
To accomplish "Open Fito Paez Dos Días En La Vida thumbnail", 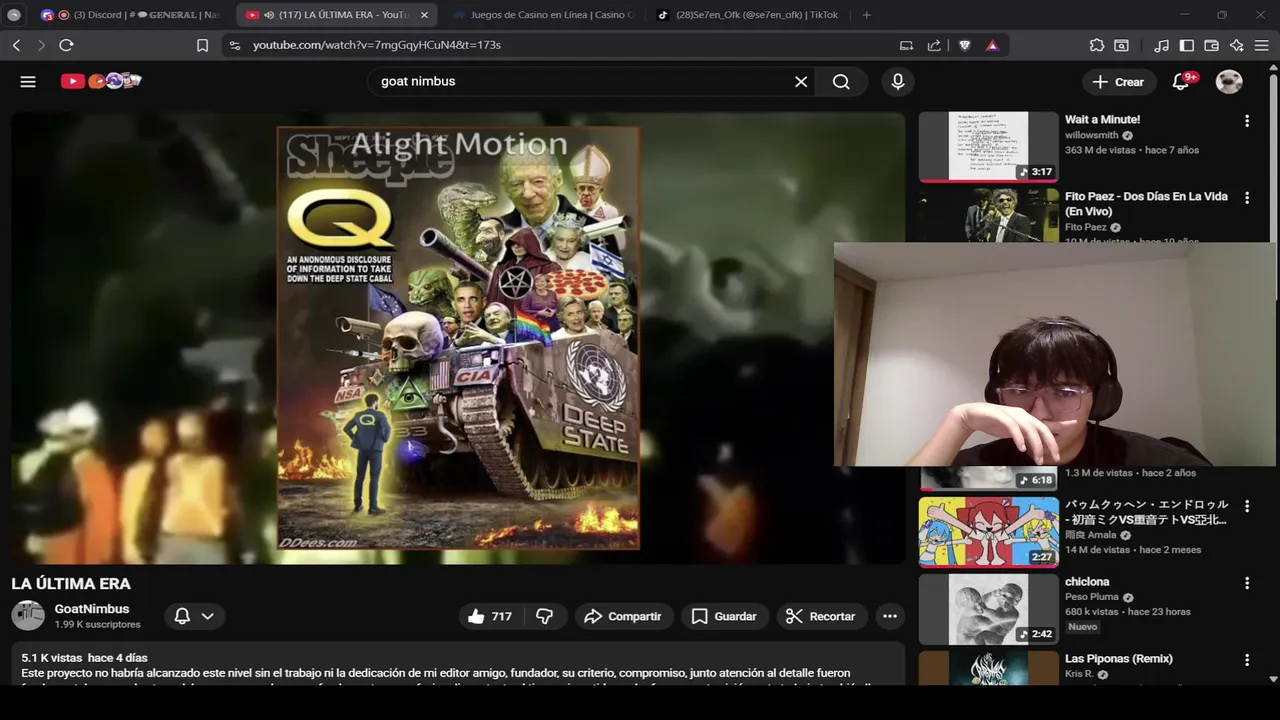I will (x=988, y=215).
